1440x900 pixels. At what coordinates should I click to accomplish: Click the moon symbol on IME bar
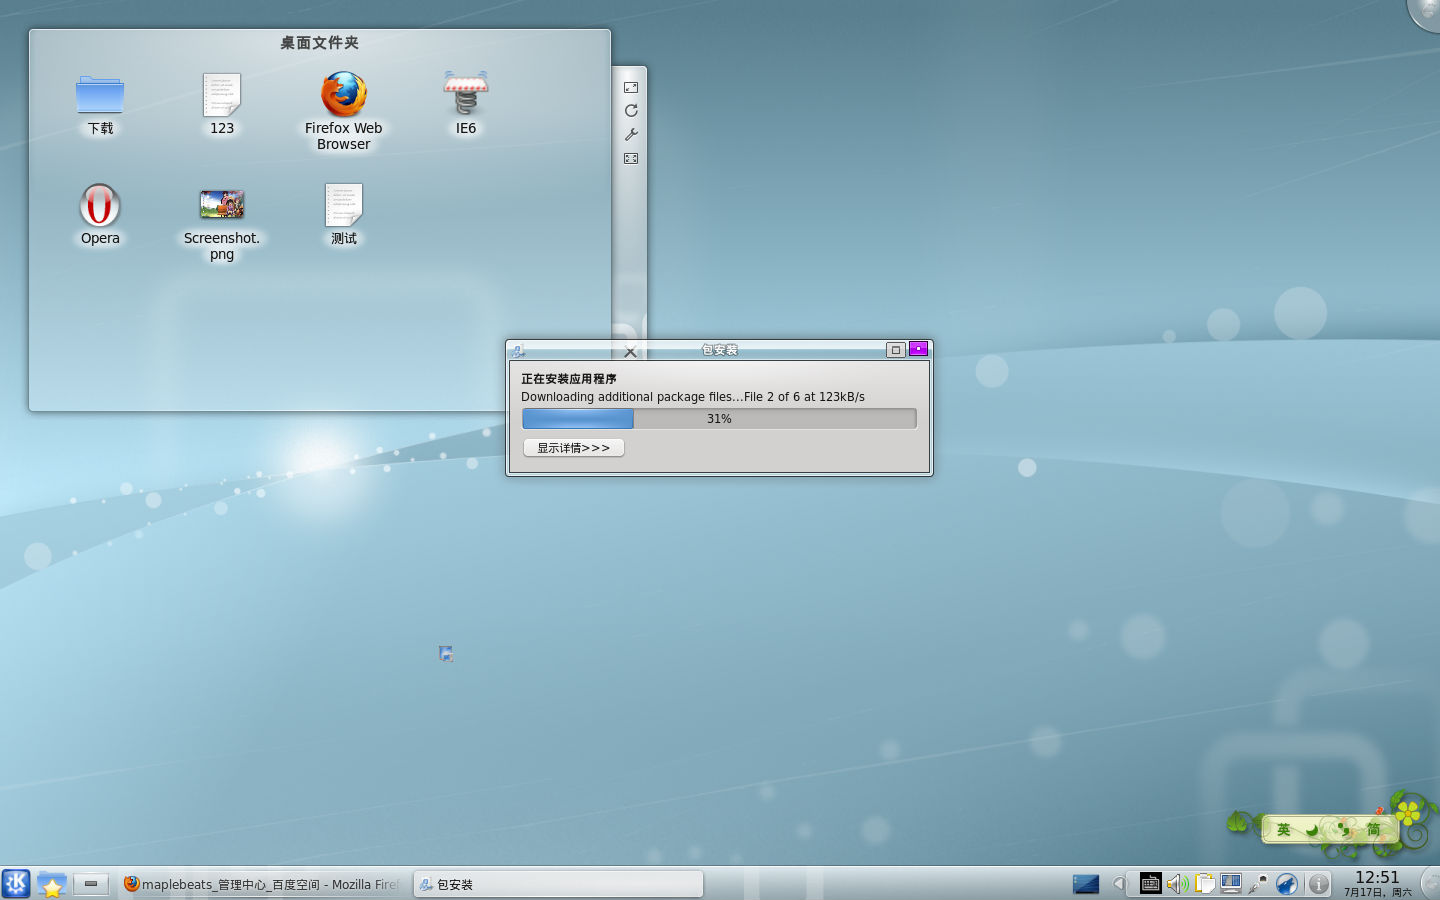(x=1312, y=830)
